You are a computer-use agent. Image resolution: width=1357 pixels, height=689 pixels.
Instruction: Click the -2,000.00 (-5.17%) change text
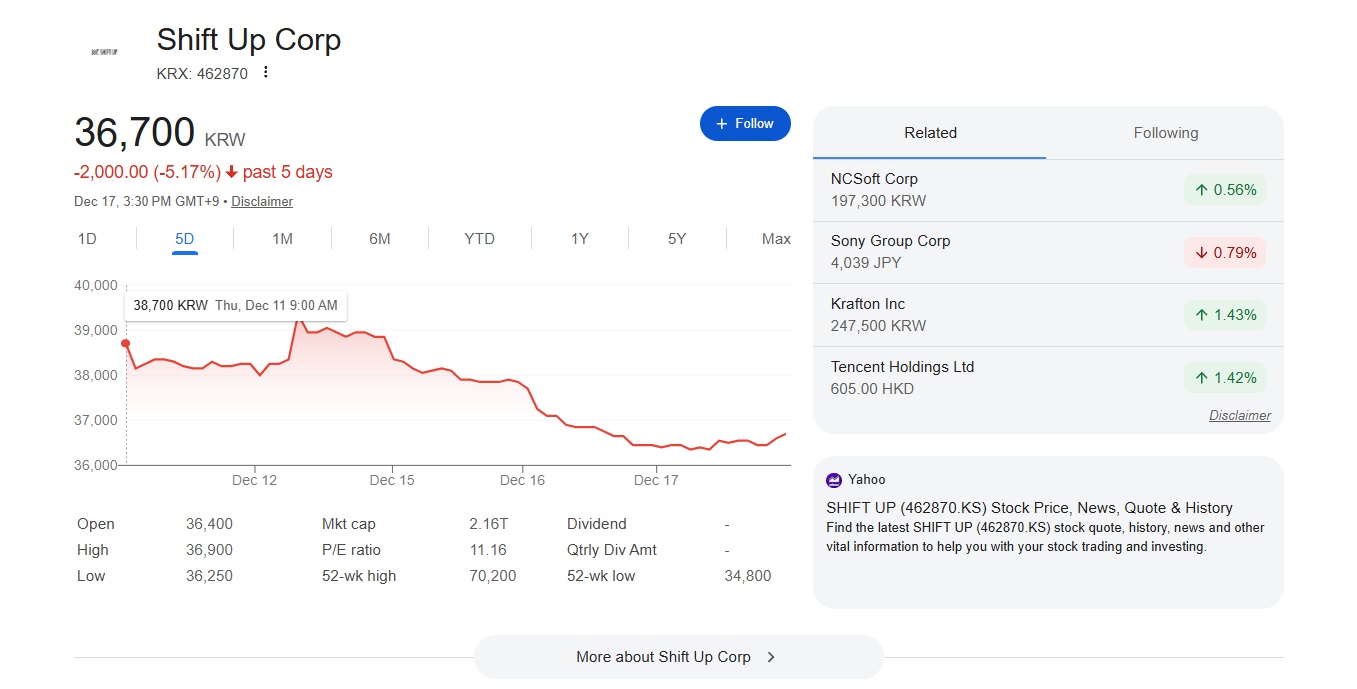pyautogui.click(x=147, y=172)
